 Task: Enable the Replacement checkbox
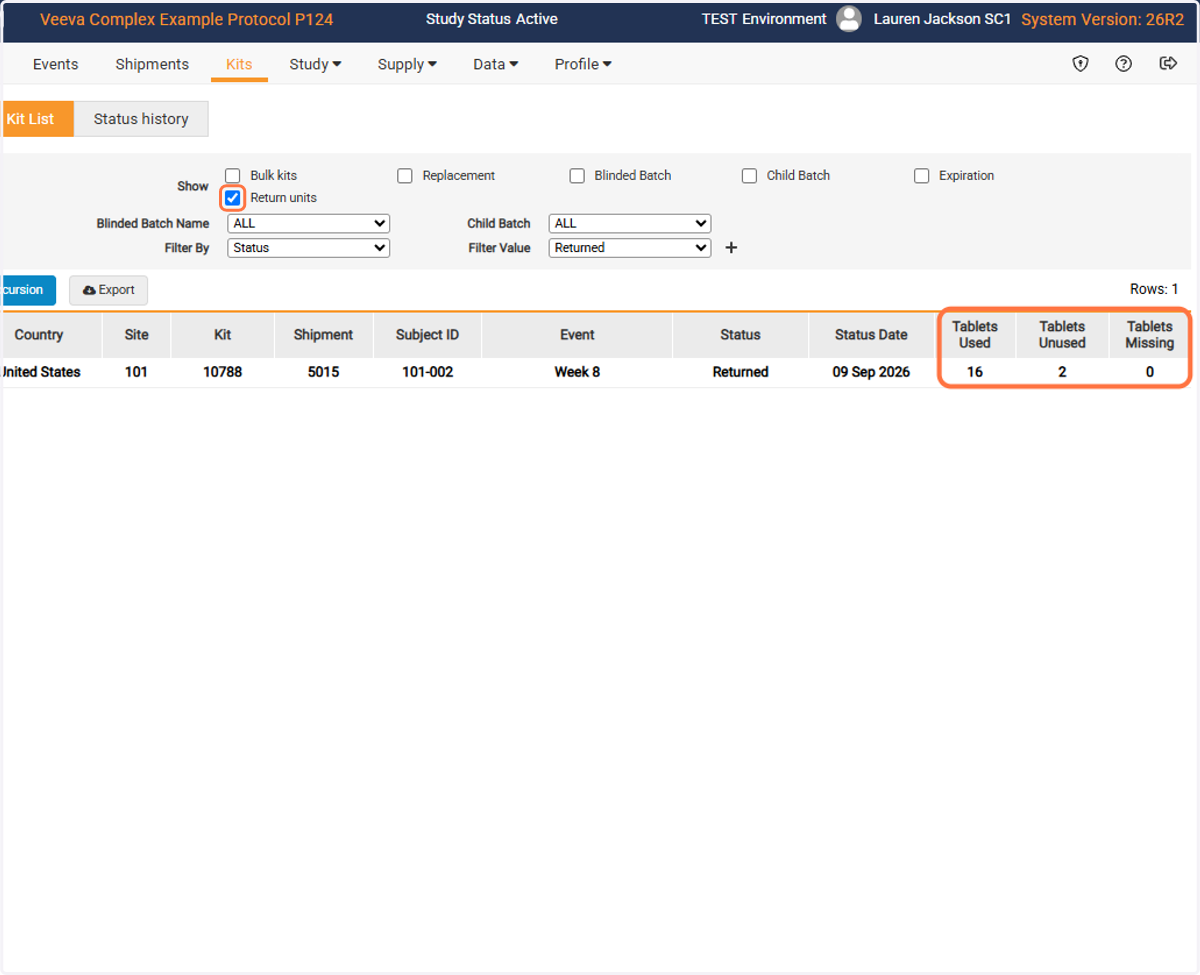click(x=405, y=176)
